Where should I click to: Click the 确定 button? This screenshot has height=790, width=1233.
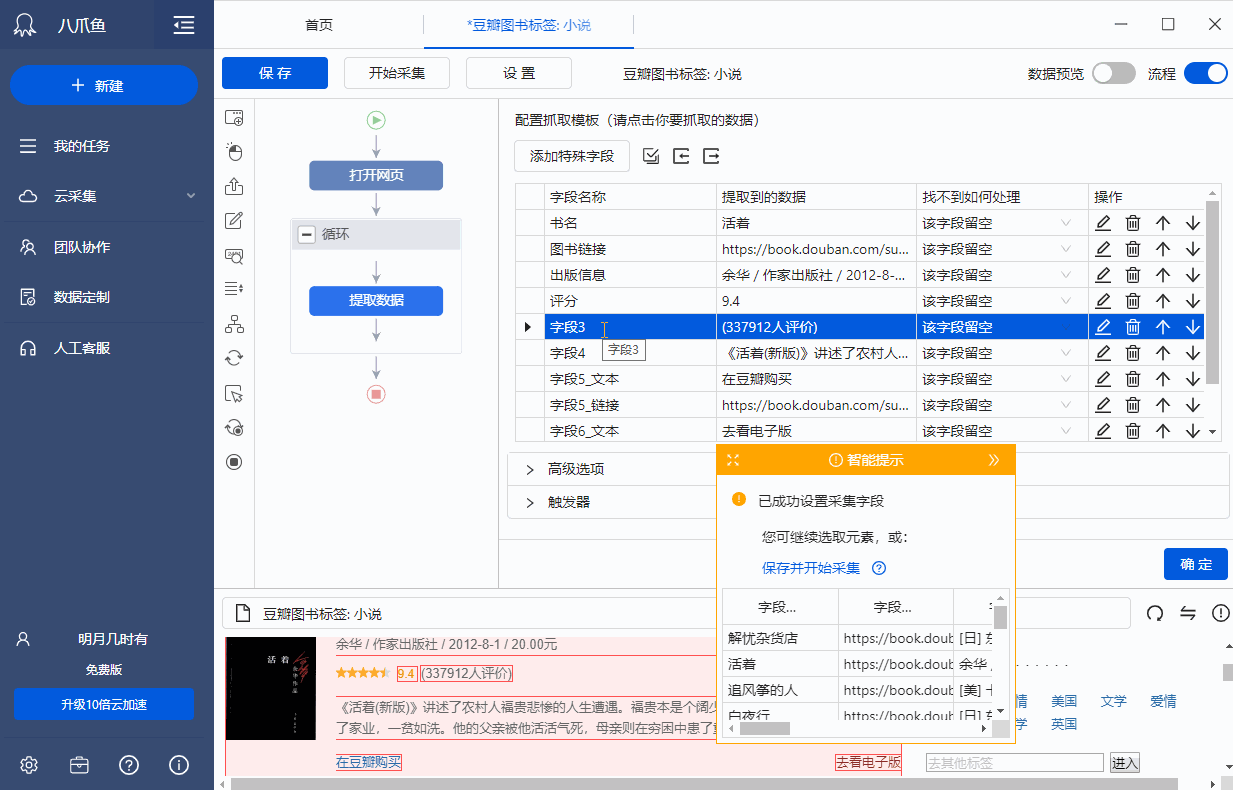click(1196, 564)
